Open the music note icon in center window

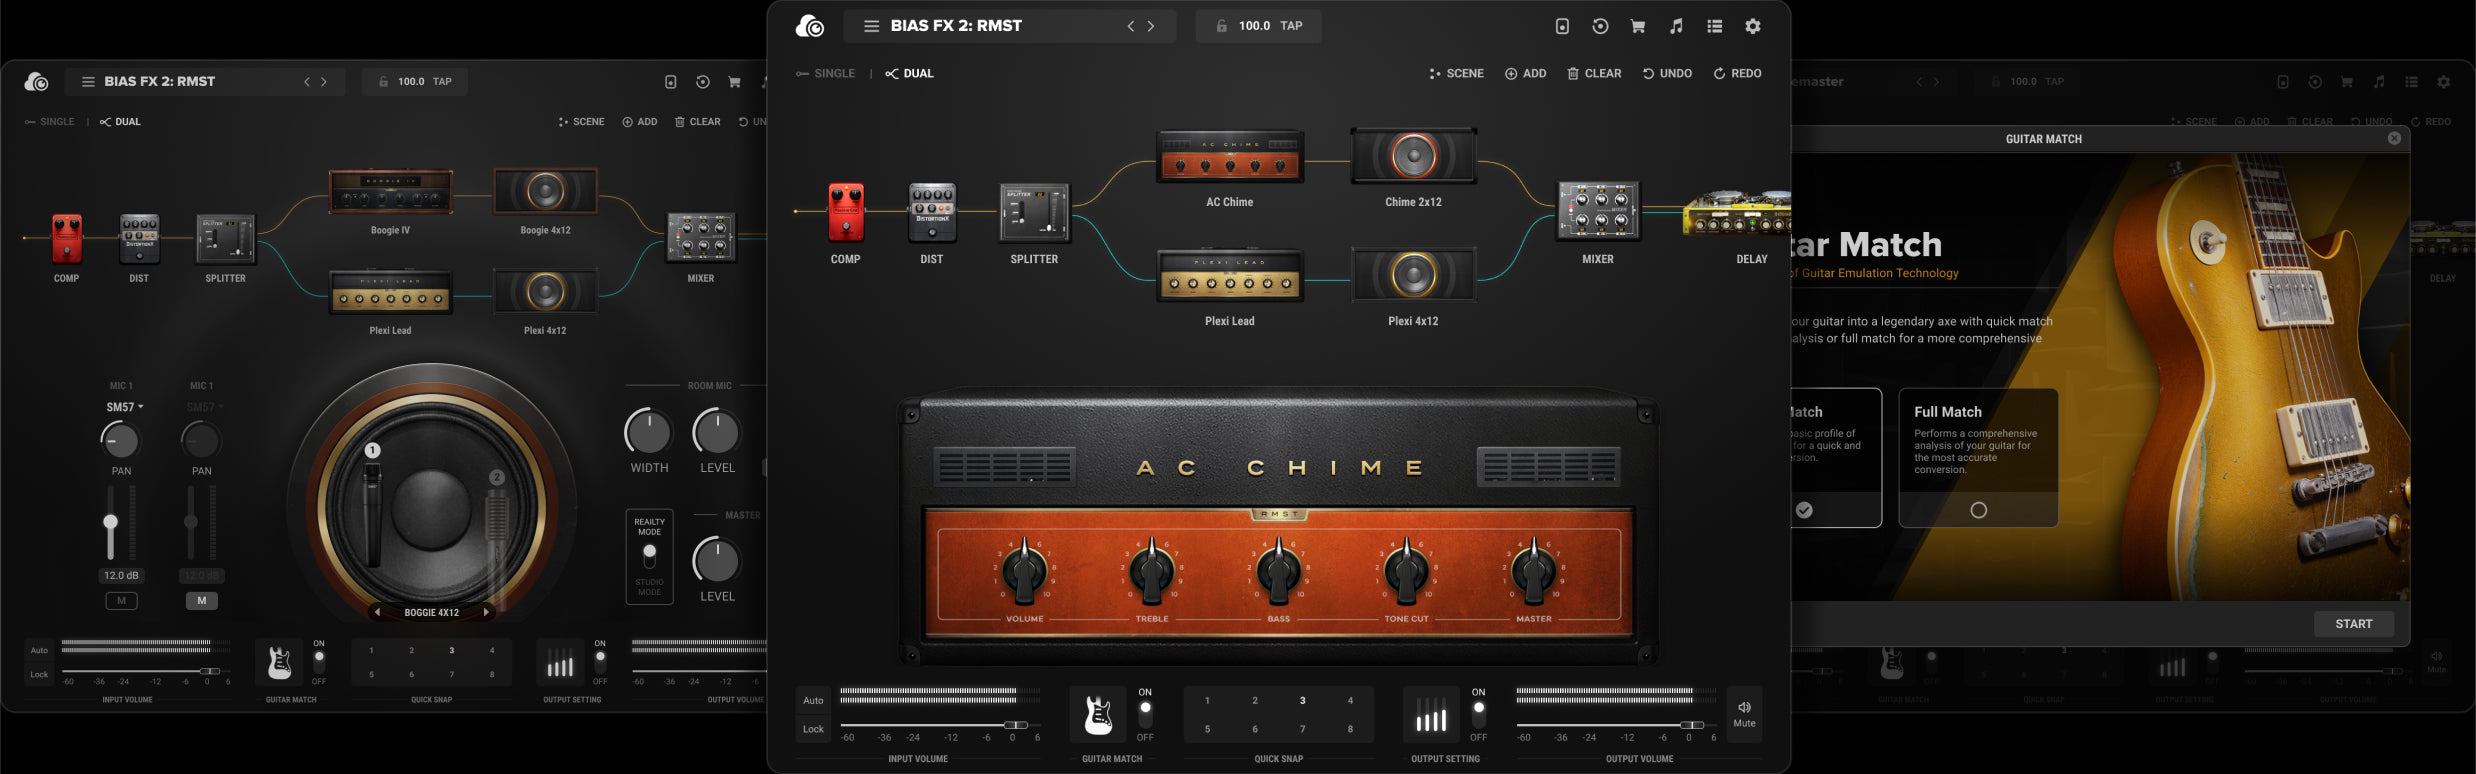click(1676, 27)
